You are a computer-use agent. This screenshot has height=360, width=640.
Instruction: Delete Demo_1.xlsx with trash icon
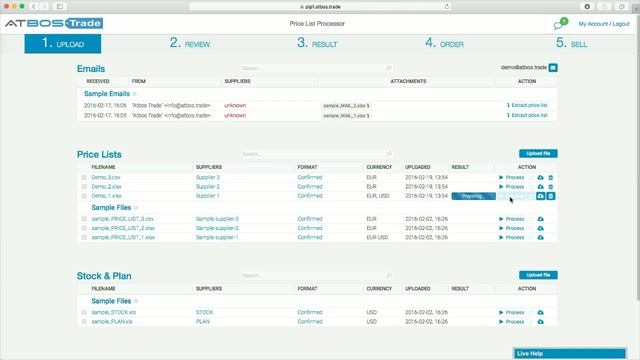[551, 196]
